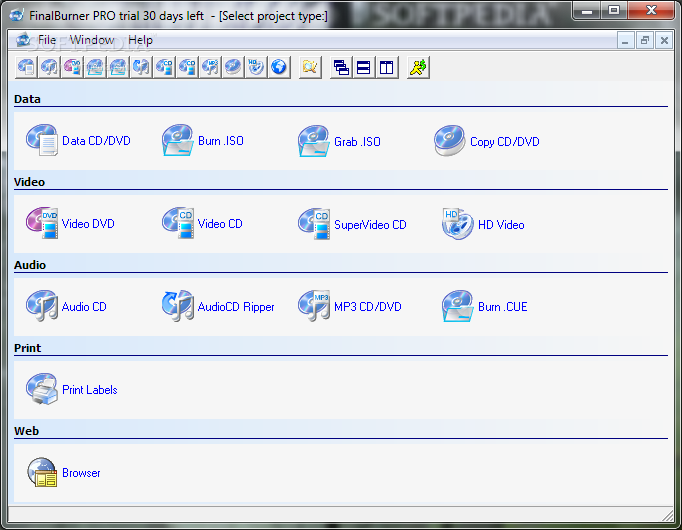Image resolution: width=682 pixels, height=530 pixels.
Task: Tile windows horizontally via toolbar icon
Action: [x=364, y=67]
